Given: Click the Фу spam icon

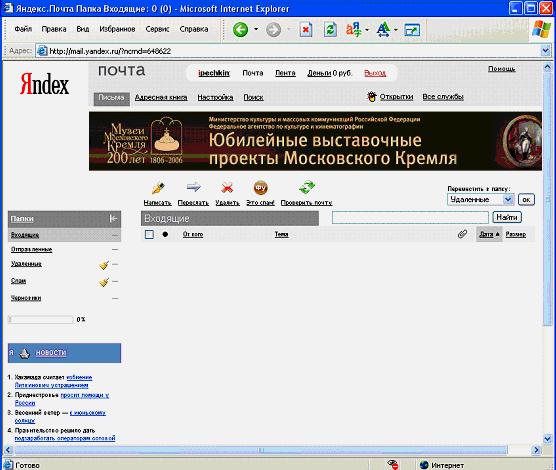Looking at the screenshot, I should tap(261, 188).
